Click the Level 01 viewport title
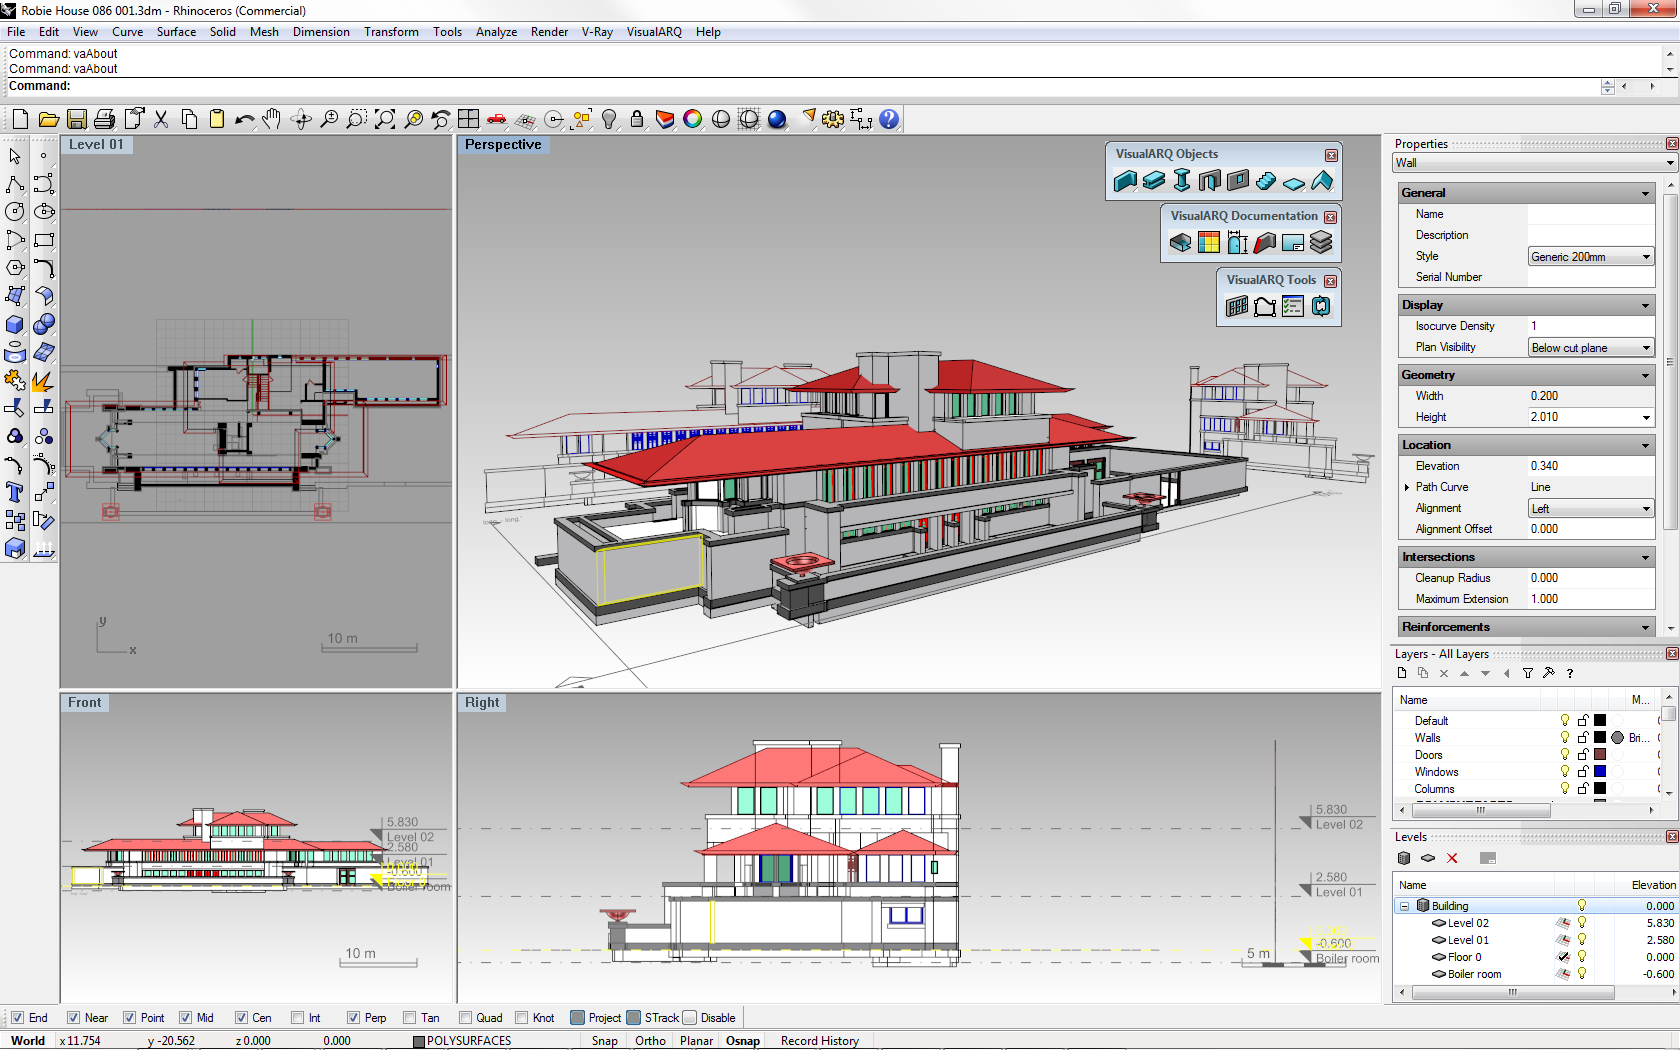The width and height of the screenshot is (1680, 1050). [96, 145]
